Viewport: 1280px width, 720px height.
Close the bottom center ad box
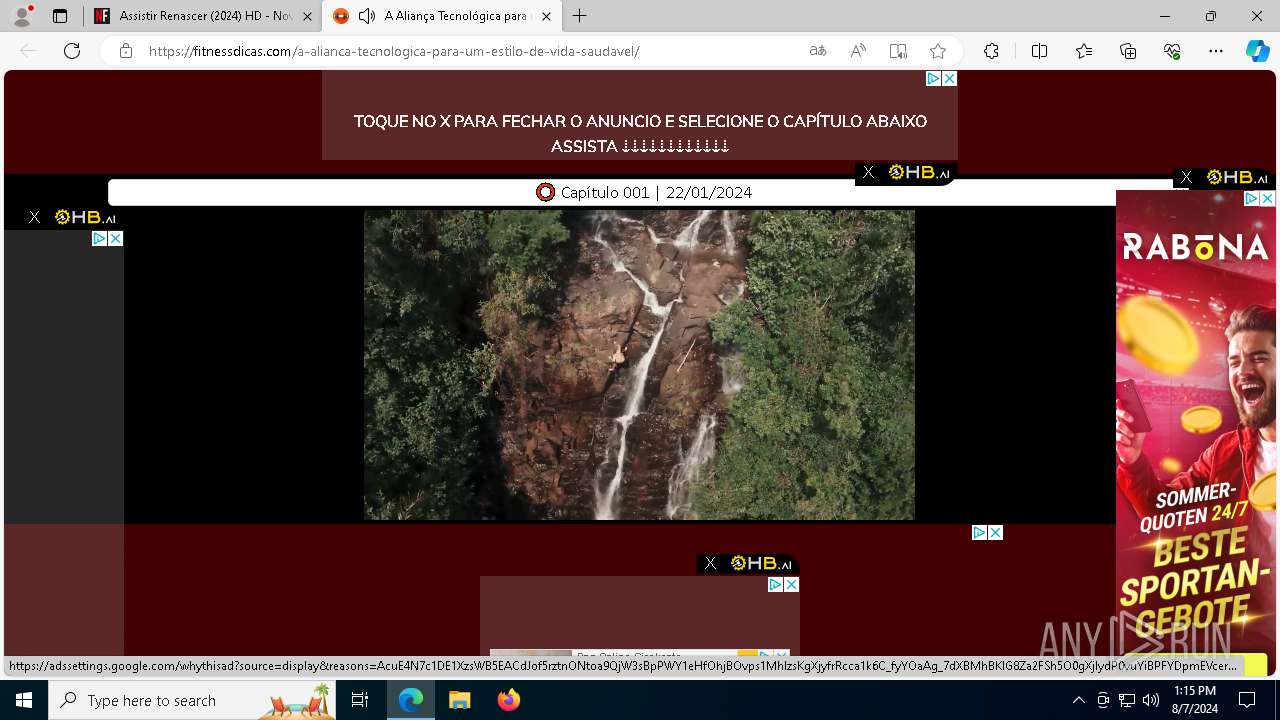[x=791, y=584]
